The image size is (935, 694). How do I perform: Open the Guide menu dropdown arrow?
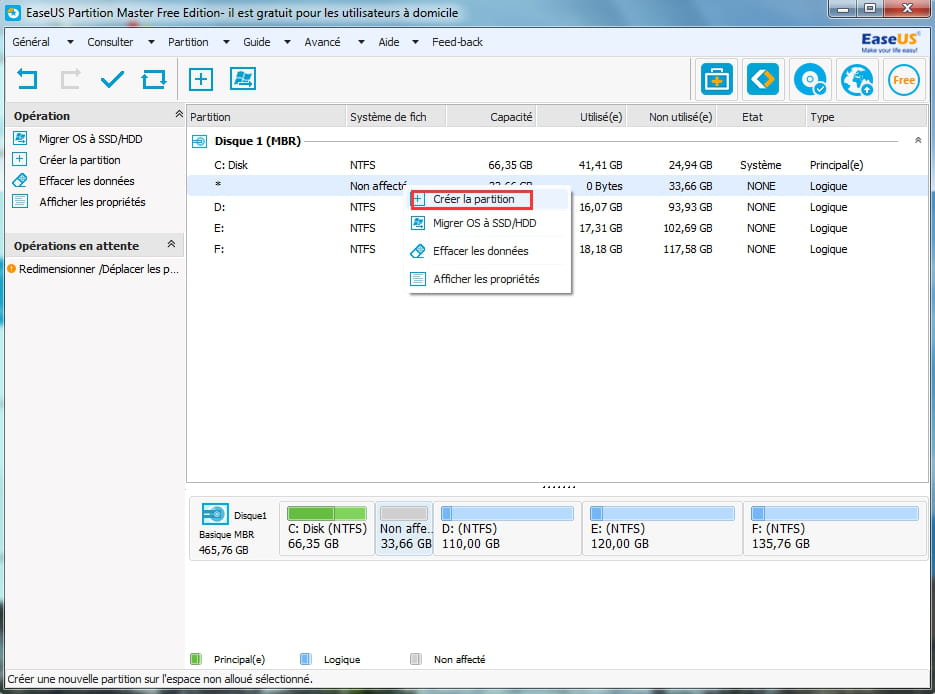(287, 42)
